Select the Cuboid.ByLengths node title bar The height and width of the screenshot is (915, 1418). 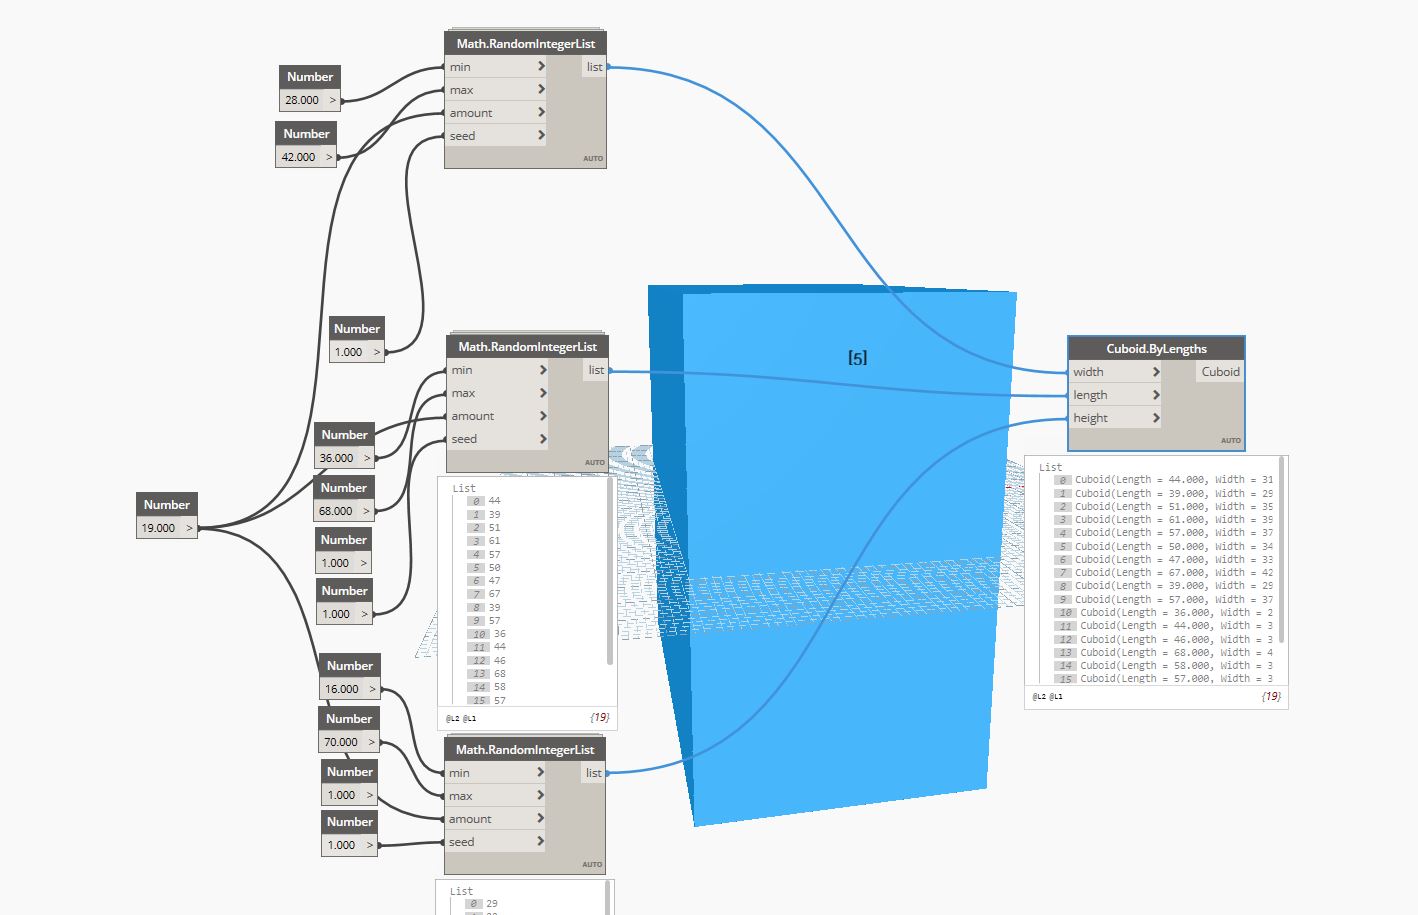point(1156,349)
